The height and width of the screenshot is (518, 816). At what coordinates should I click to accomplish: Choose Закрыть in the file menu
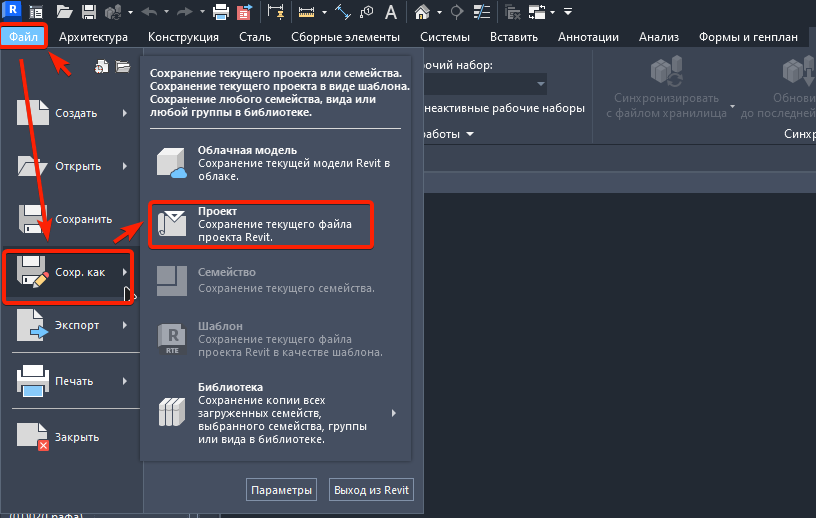click(x=72, y=437)
